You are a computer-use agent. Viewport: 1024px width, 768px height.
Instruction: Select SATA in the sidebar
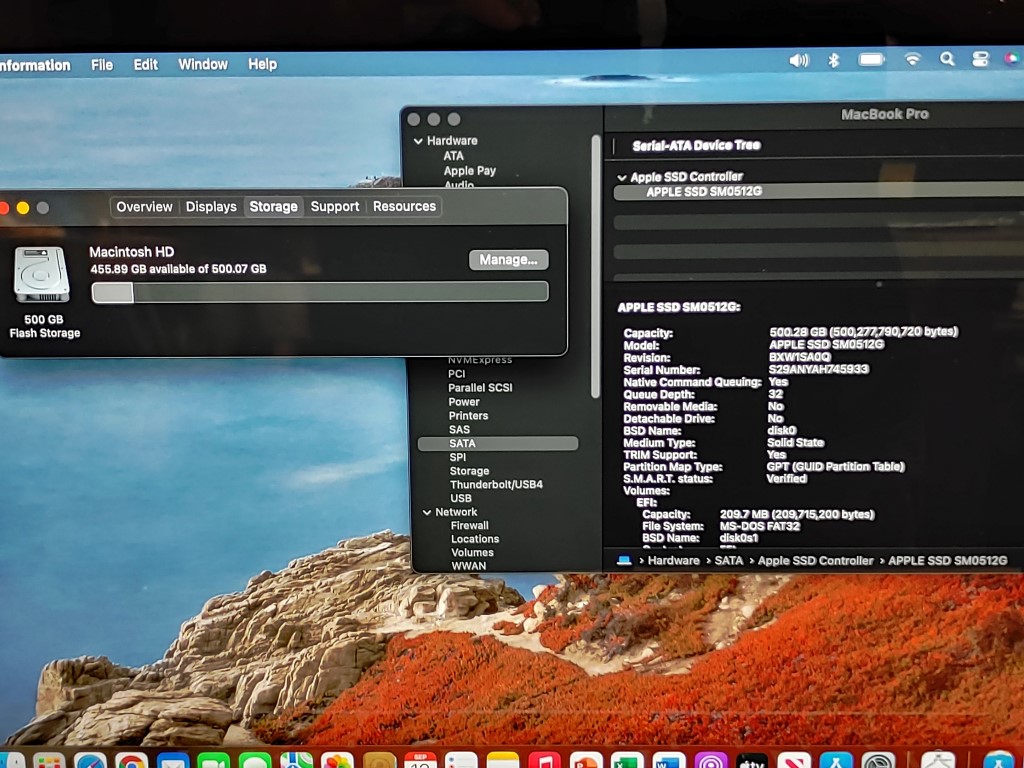pos(498,443)
